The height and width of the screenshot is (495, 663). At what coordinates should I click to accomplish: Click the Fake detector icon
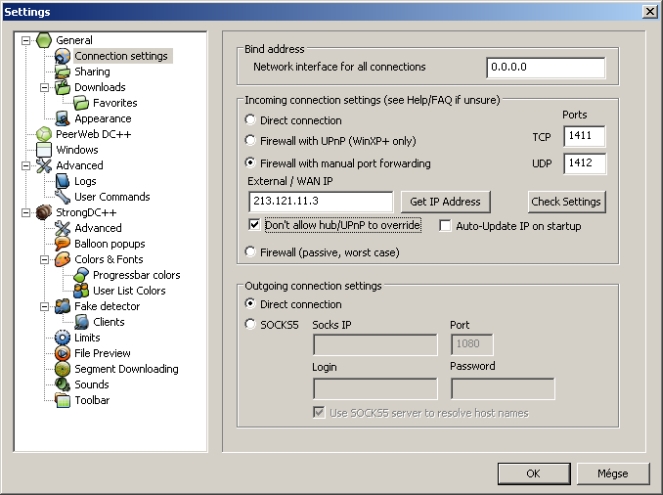pos(62,307)
